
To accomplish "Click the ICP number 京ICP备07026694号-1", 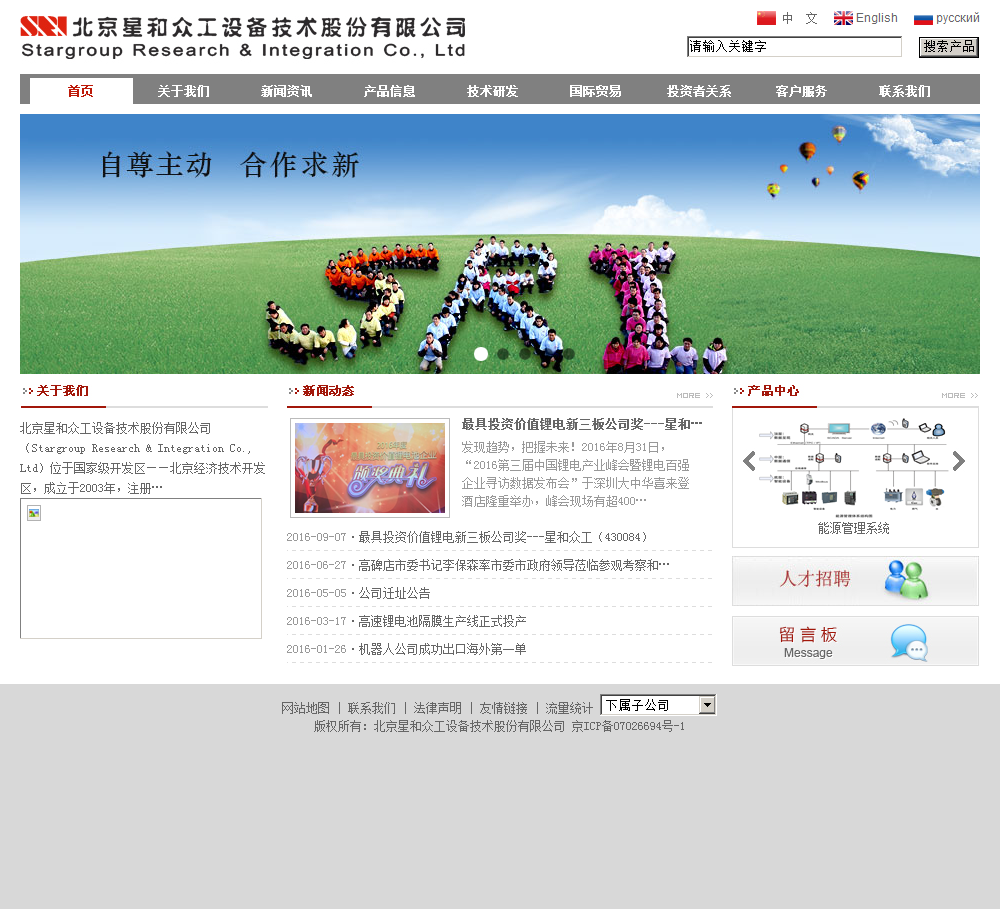I will click(628, 726).
